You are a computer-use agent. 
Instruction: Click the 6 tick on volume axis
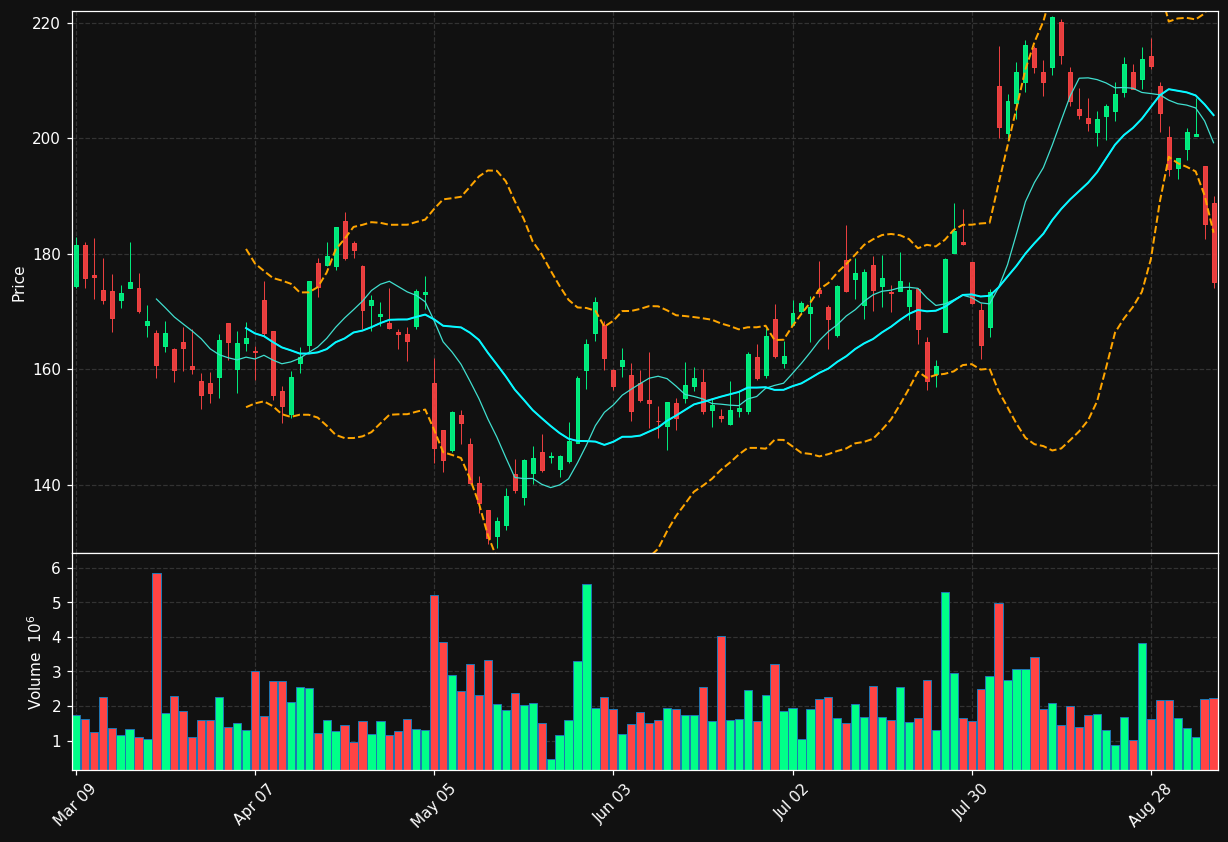[57, 568]
